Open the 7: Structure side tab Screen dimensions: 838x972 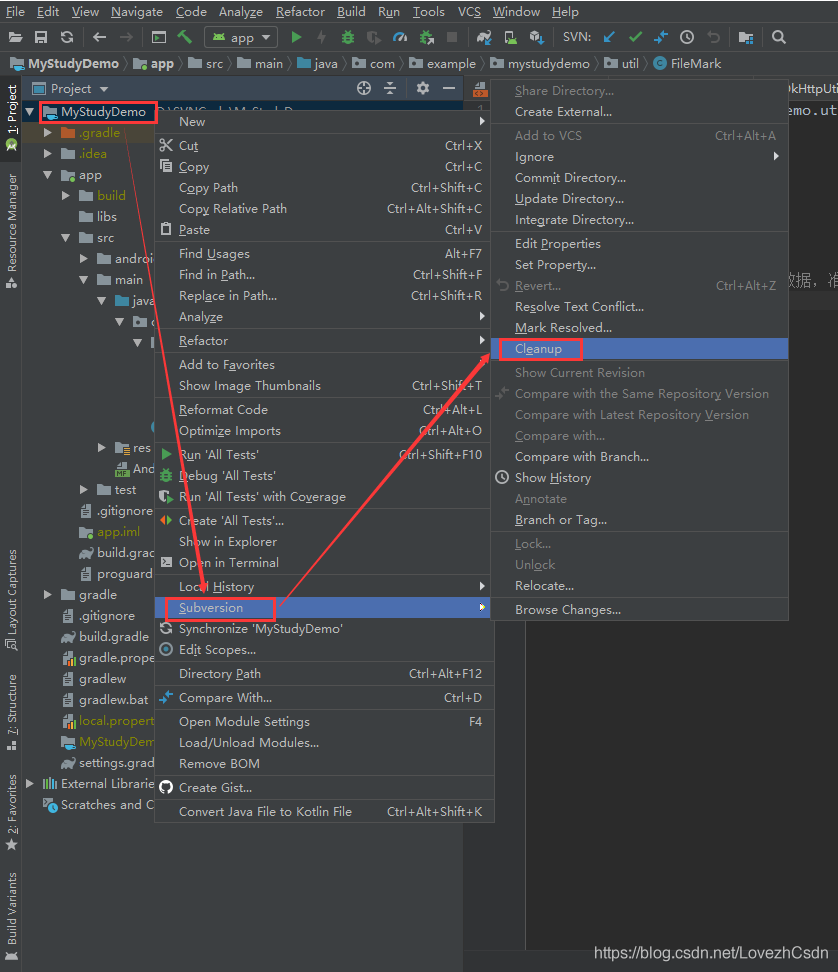[11, 713]
